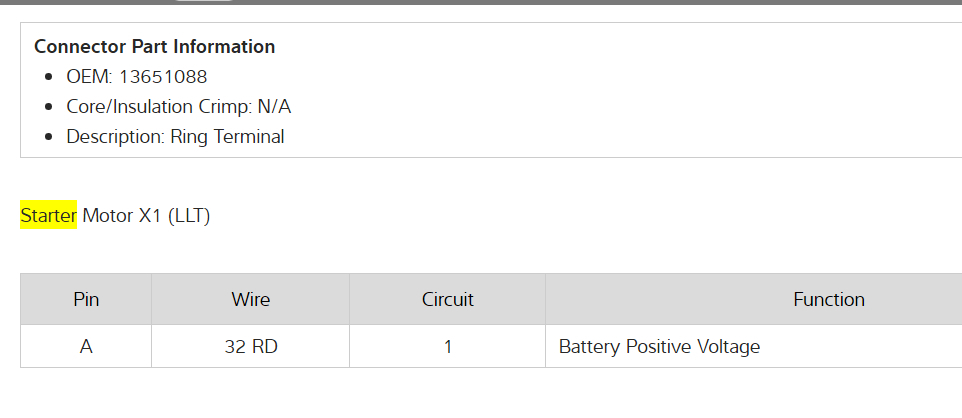Screen dimensions: 962x418
Task: Click the white handle in the top gray bar
Action: click(x=205, y=1)
